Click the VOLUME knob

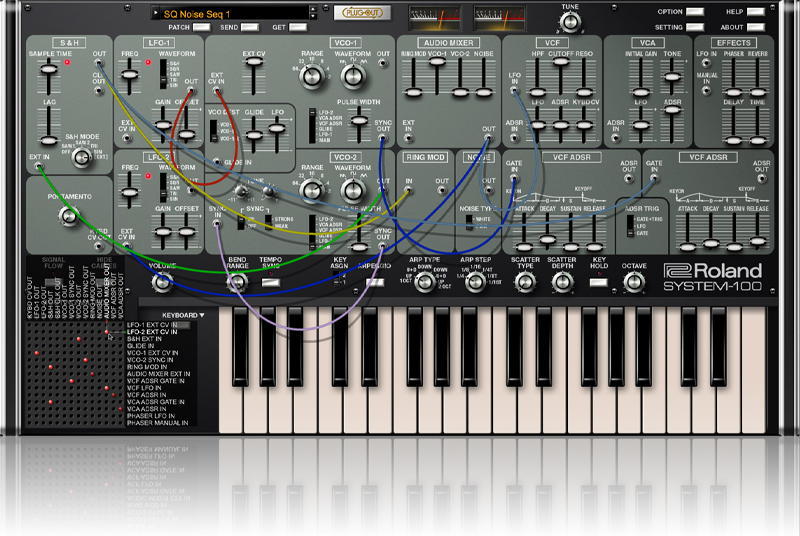pos(162,282)
